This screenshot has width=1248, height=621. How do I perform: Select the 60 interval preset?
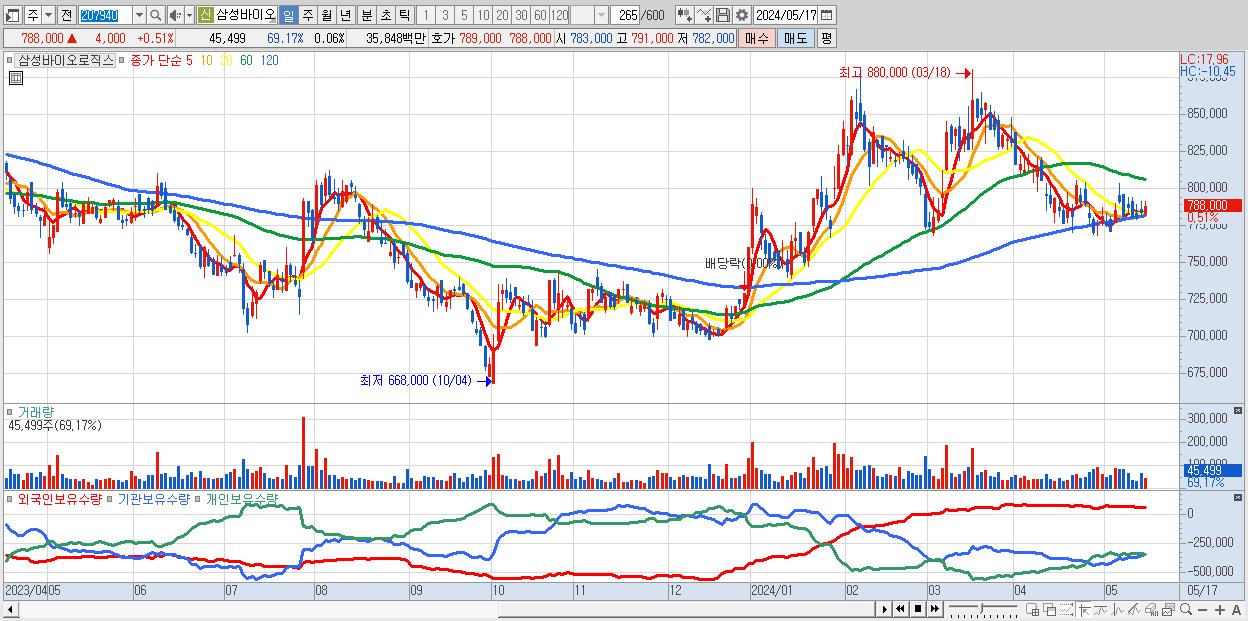click(x=540, y=16)
